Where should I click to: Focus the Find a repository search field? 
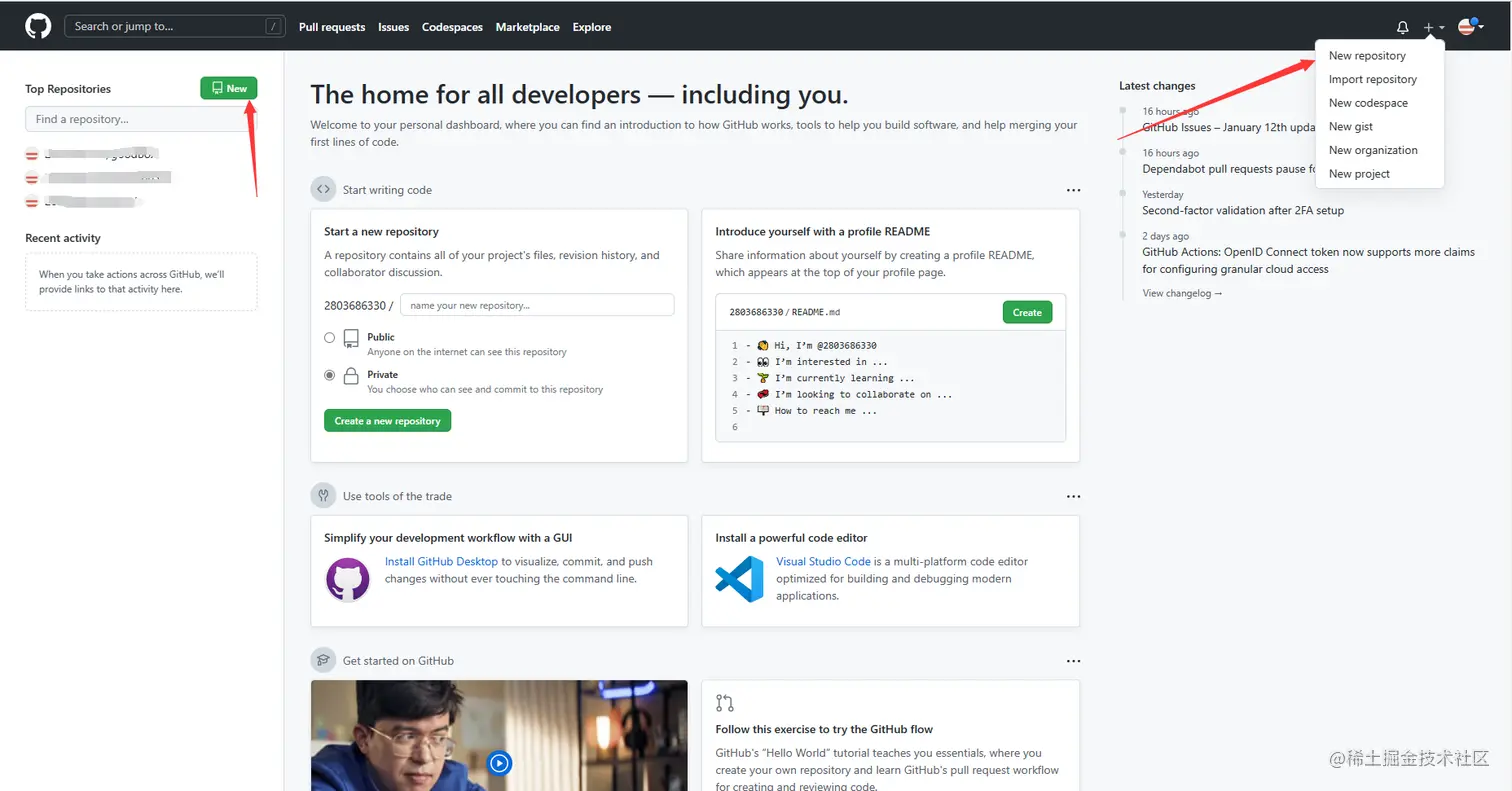[x=141, y=120]
